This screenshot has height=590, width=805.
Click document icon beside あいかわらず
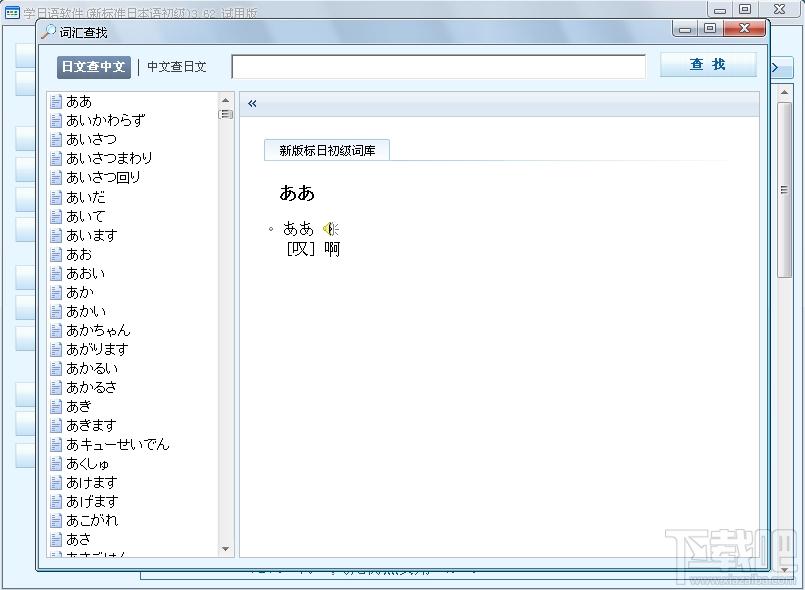click(x=56, y=121)
